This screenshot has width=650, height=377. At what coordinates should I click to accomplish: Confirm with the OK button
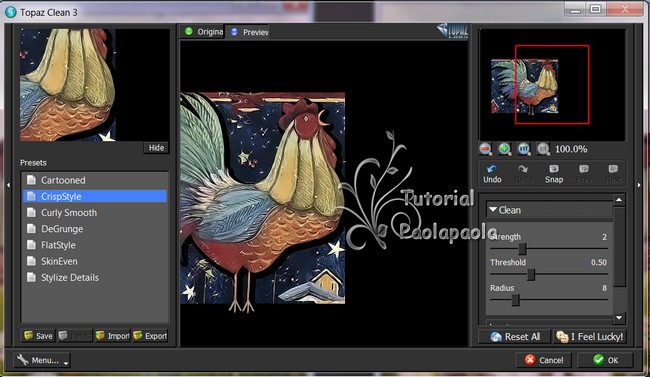pos(605,360)
